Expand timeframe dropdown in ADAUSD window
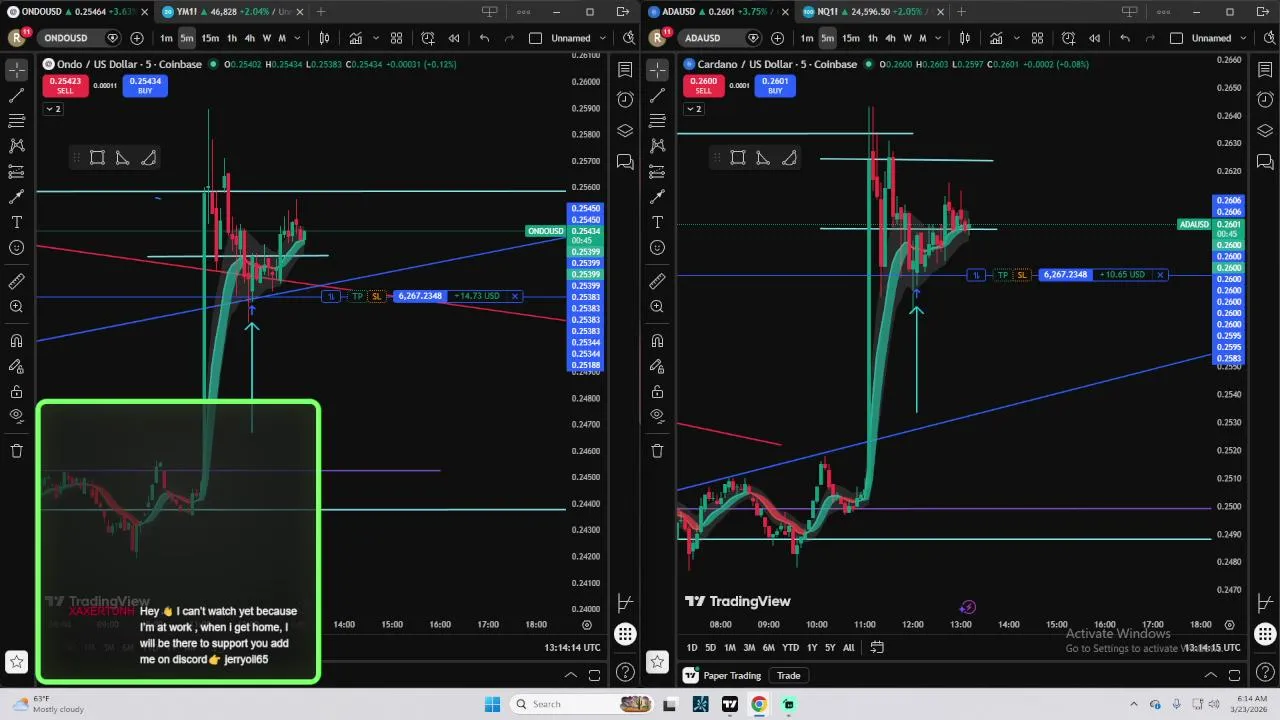 pyautogui.click(x=939, y=38)
